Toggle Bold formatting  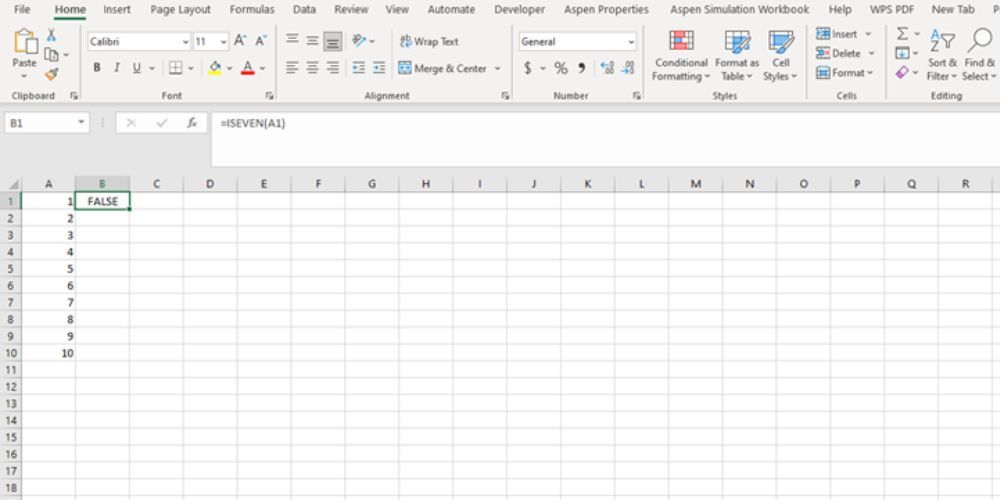pyautogui.click(x=97, y=68)
